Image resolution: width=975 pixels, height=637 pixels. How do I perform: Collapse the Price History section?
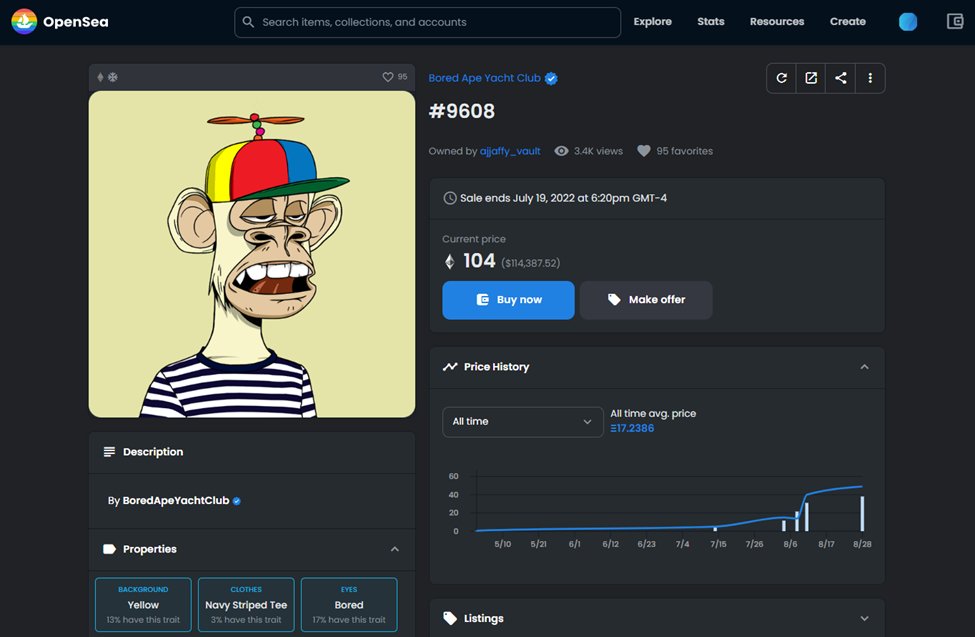coord(864,367)
